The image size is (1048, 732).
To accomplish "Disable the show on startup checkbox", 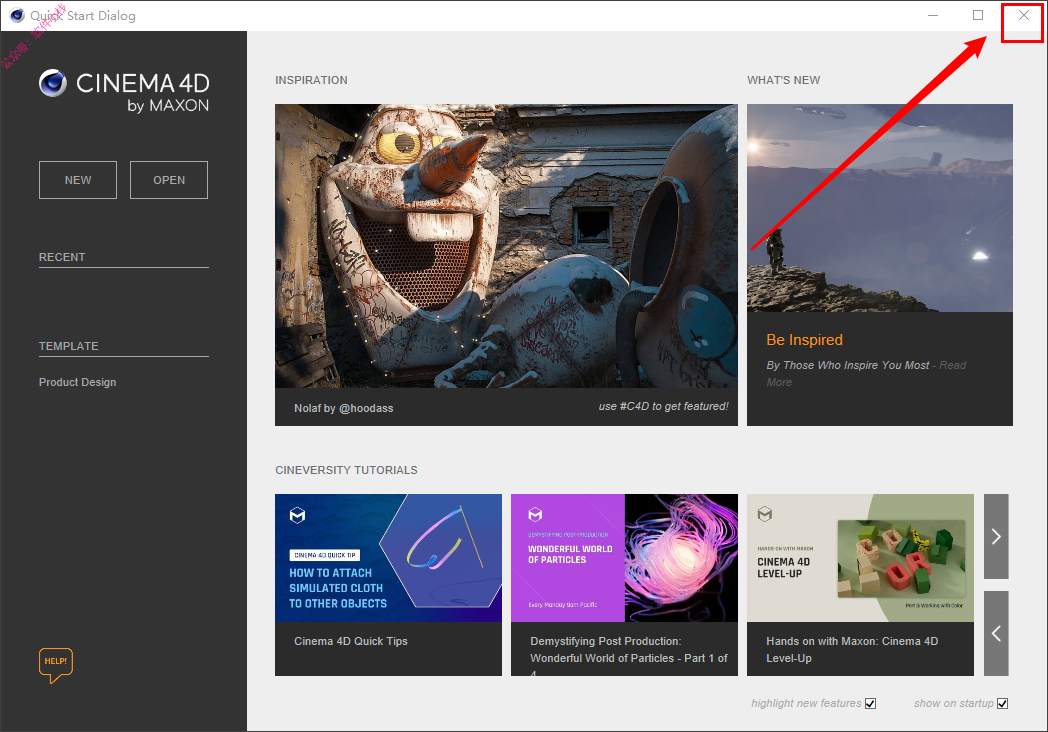I will coord(1003,703).
